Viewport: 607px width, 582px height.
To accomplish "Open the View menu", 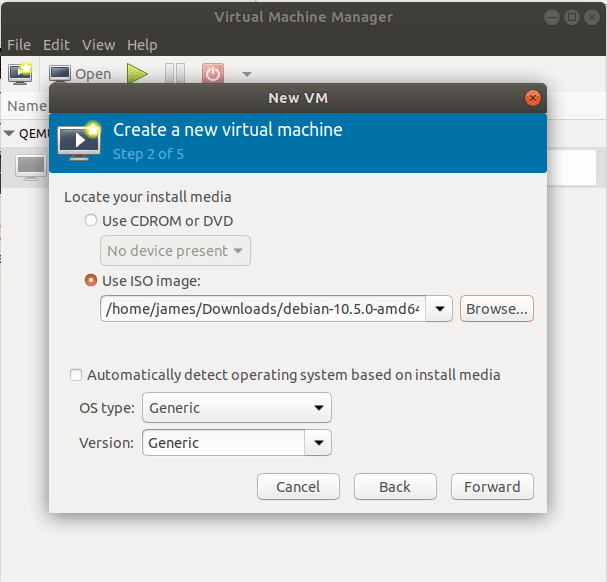I will [x=98, y=45].
